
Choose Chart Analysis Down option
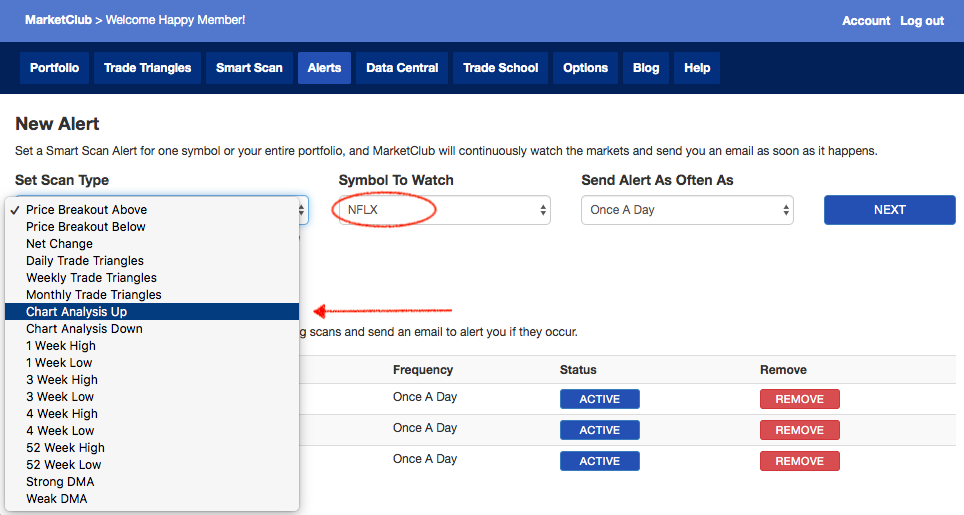coord(152,329)
